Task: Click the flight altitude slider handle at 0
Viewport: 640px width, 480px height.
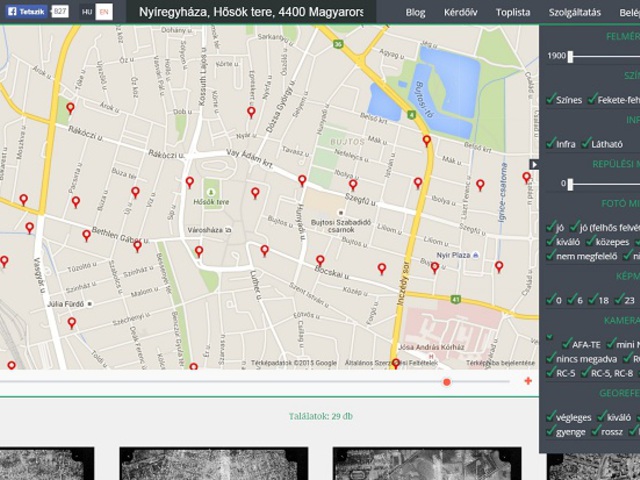Action: [570, 184]
